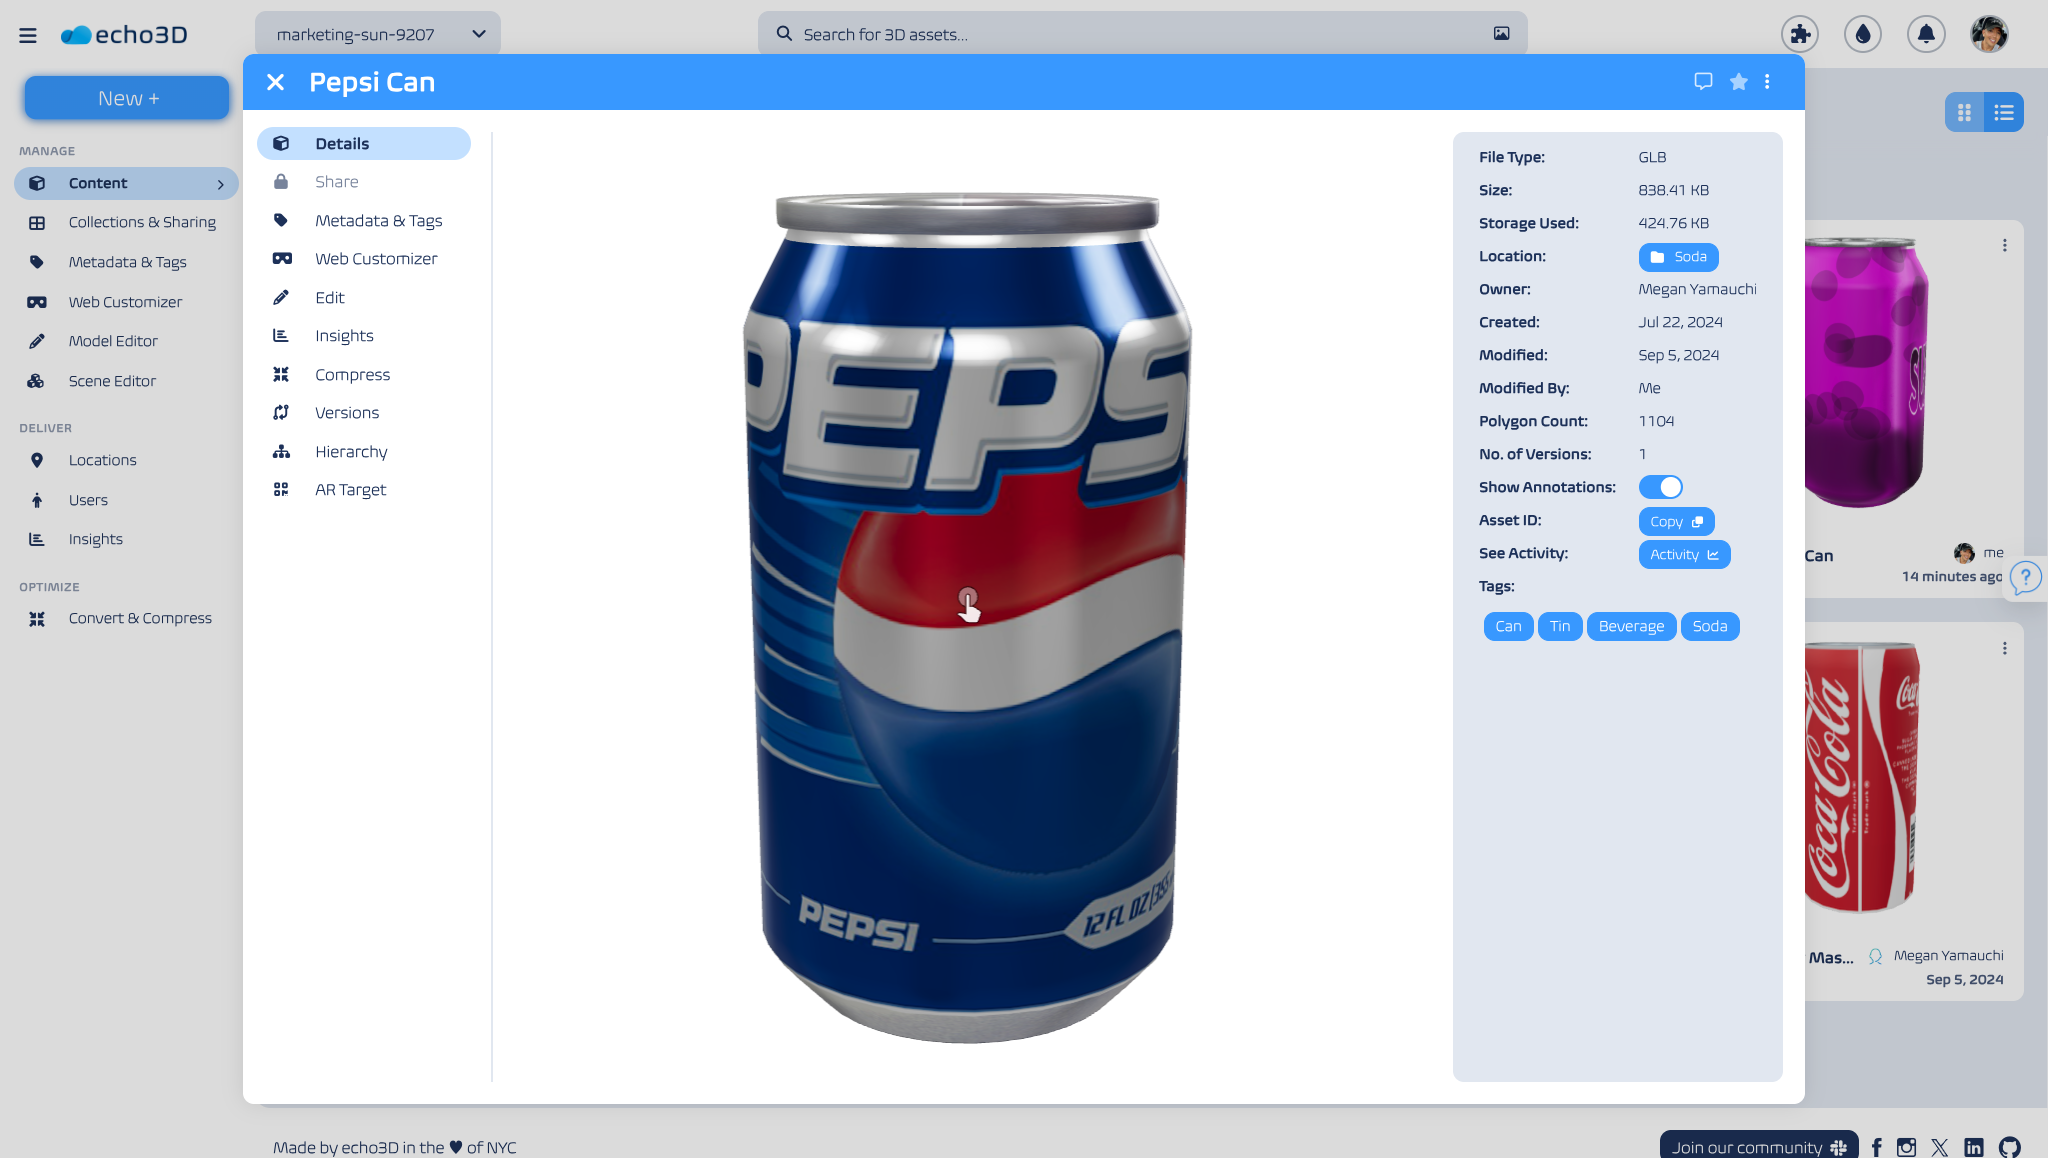This screenshot has height=1158, width=2048.
Task: Open the user profile avatar
Action: (x=1989, y=34)
